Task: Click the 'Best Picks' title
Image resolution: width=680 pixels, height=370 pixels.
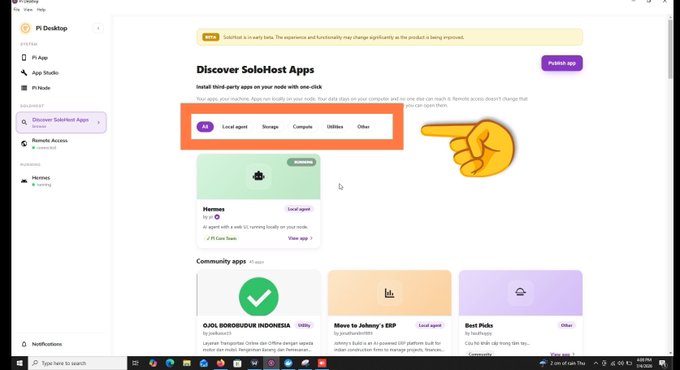Action: pyautogui.click(x=479, y=325)
